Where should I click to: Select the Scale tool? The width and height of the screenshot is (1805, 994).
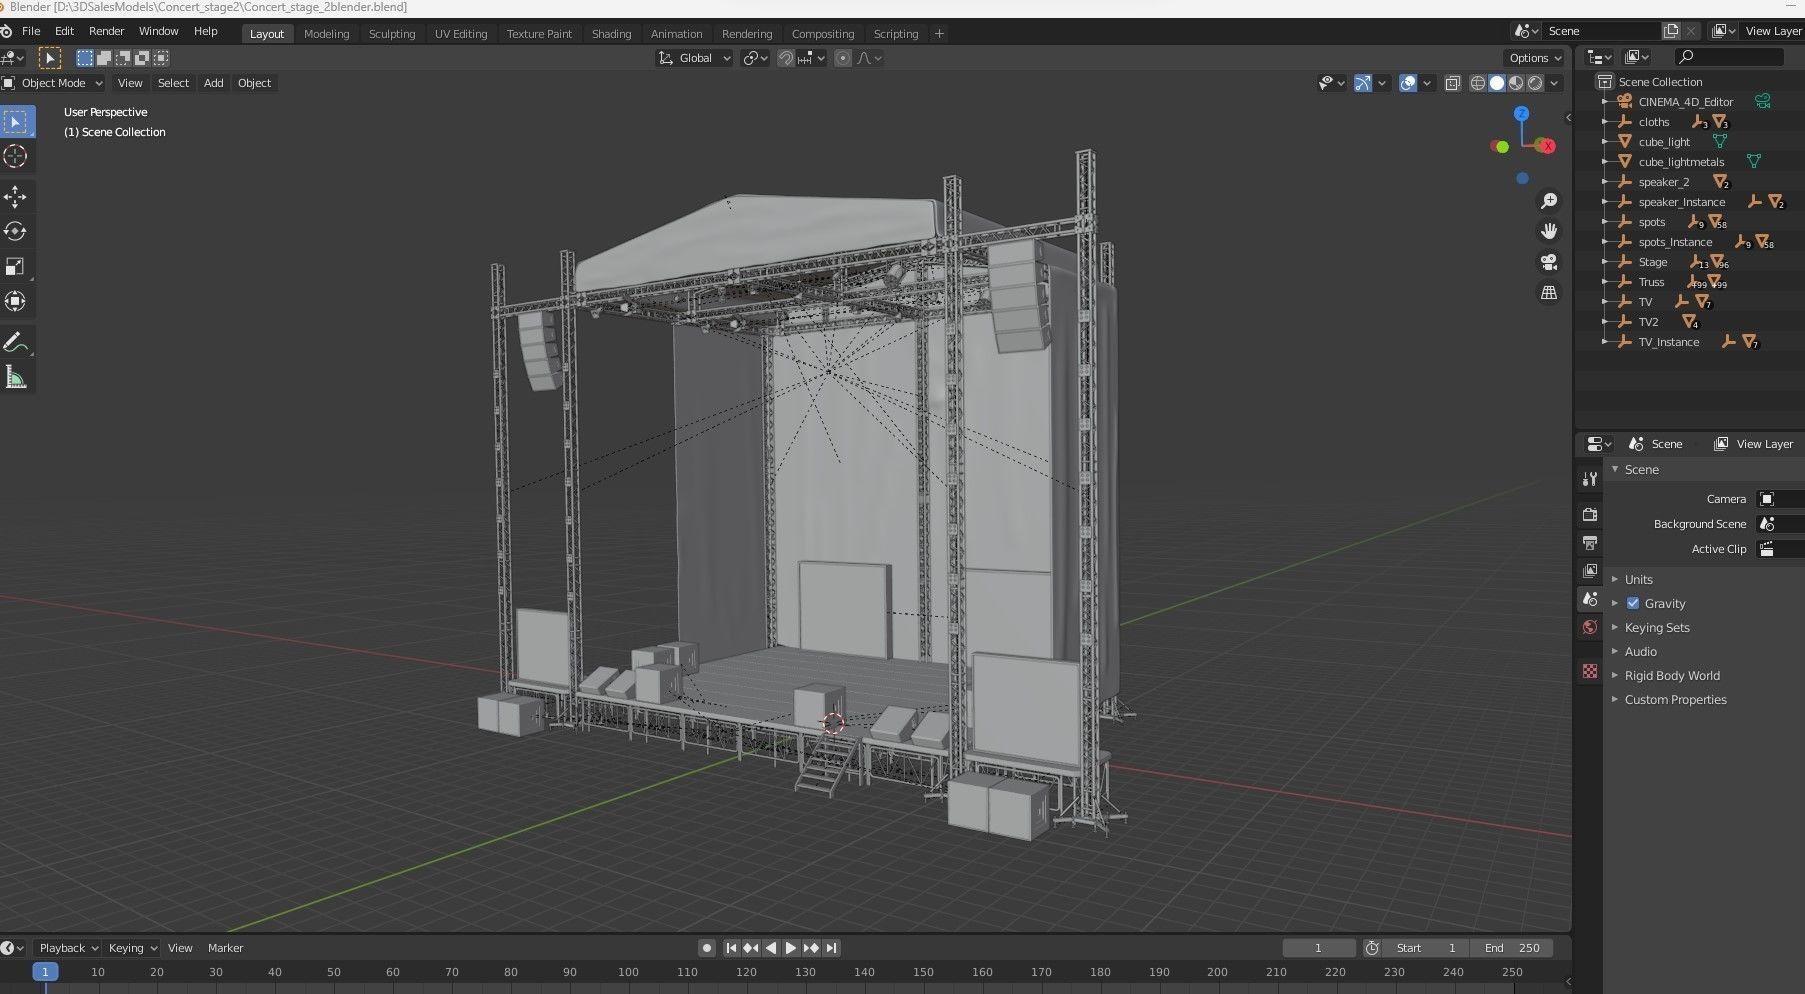(x=16, y=266)
